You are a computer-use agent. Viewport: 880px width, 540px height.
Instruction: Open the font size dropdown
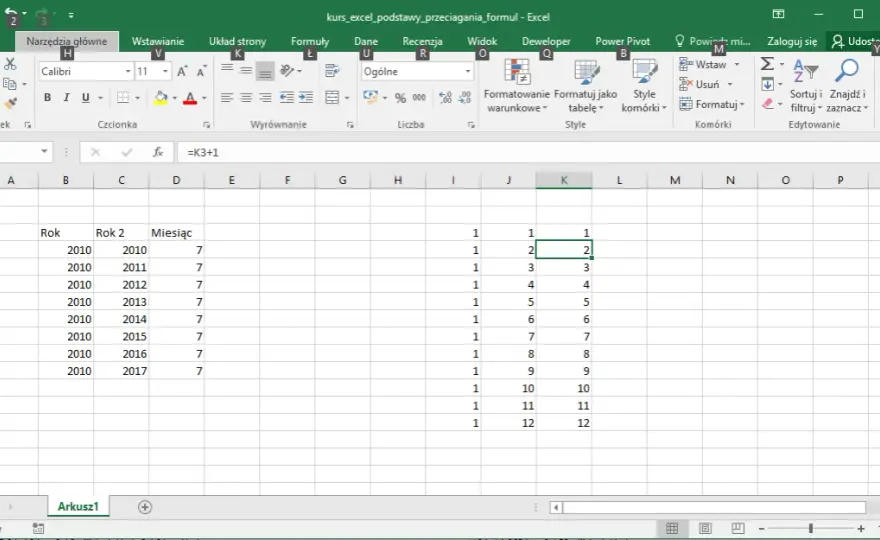point(165,71)
